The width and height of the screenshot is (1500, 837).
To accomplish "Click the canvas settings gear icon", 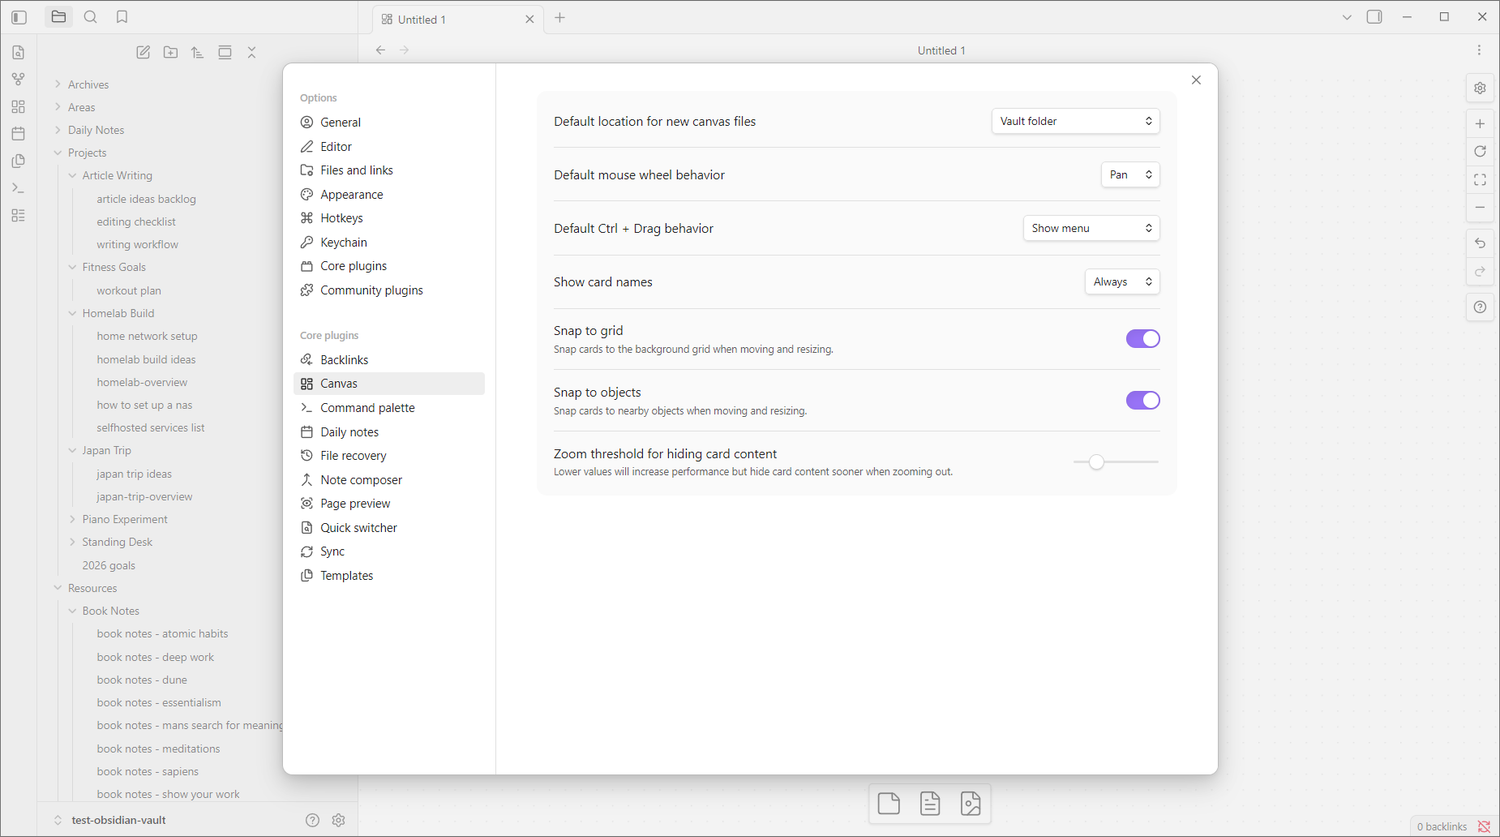I will [x=1480, y=88].
